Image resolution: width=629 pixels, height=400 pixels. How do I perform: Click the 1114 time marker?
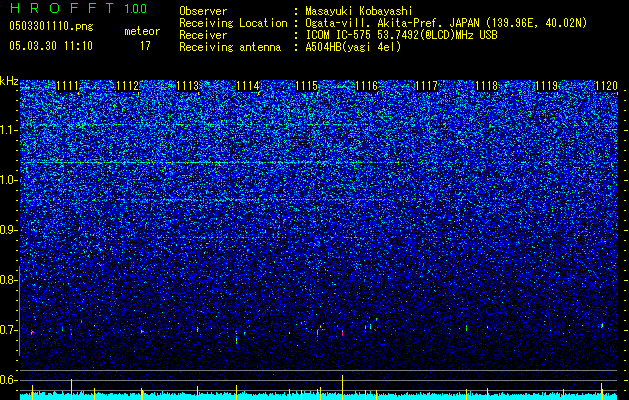[248, 86]
